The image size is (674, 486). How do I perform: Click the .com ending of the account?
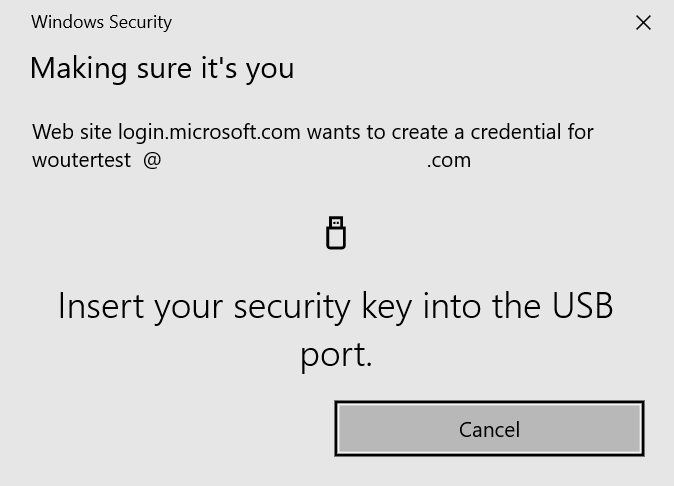449,160
